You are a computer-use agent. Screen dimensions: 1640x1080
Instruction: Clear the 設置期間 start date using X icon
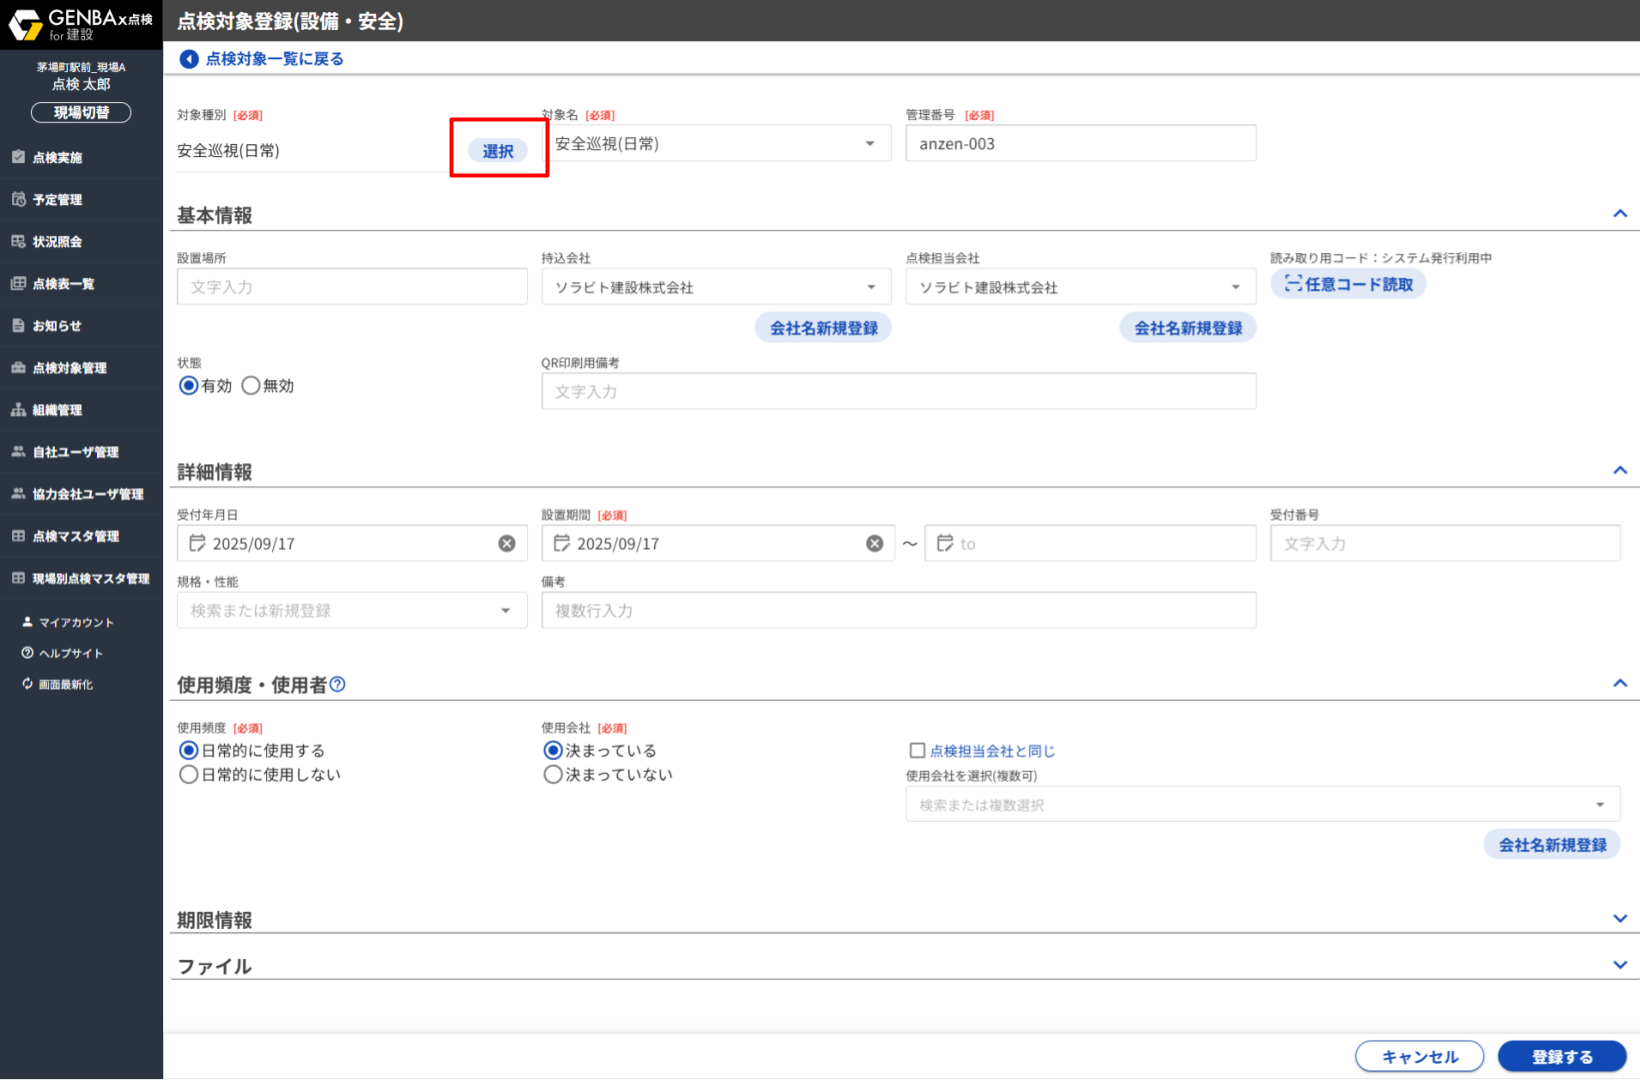(x=875, y=543)
